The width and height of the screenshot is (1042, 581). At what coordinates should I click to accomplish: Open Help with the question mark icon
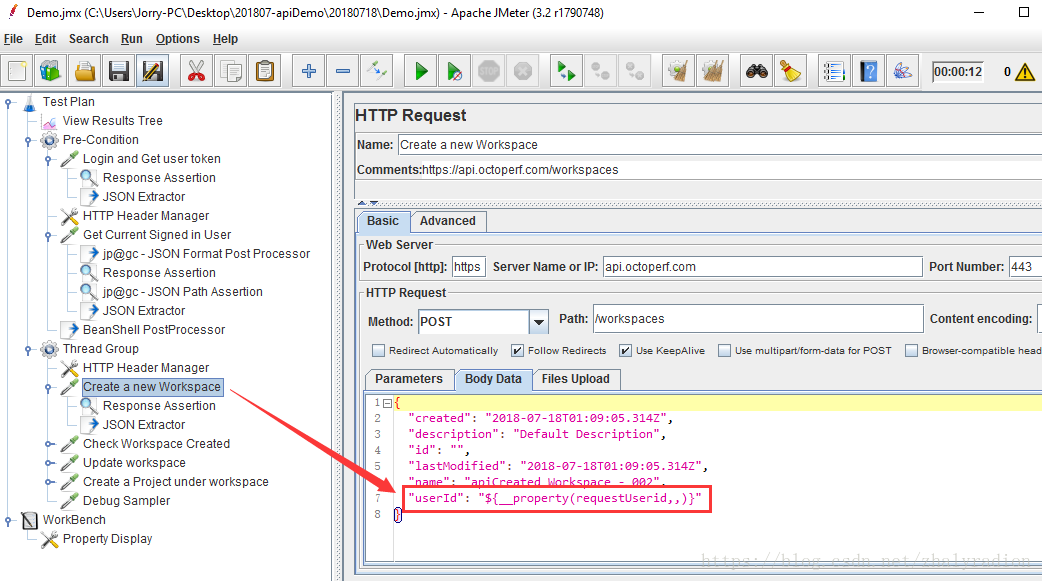(x=869, y=71)
